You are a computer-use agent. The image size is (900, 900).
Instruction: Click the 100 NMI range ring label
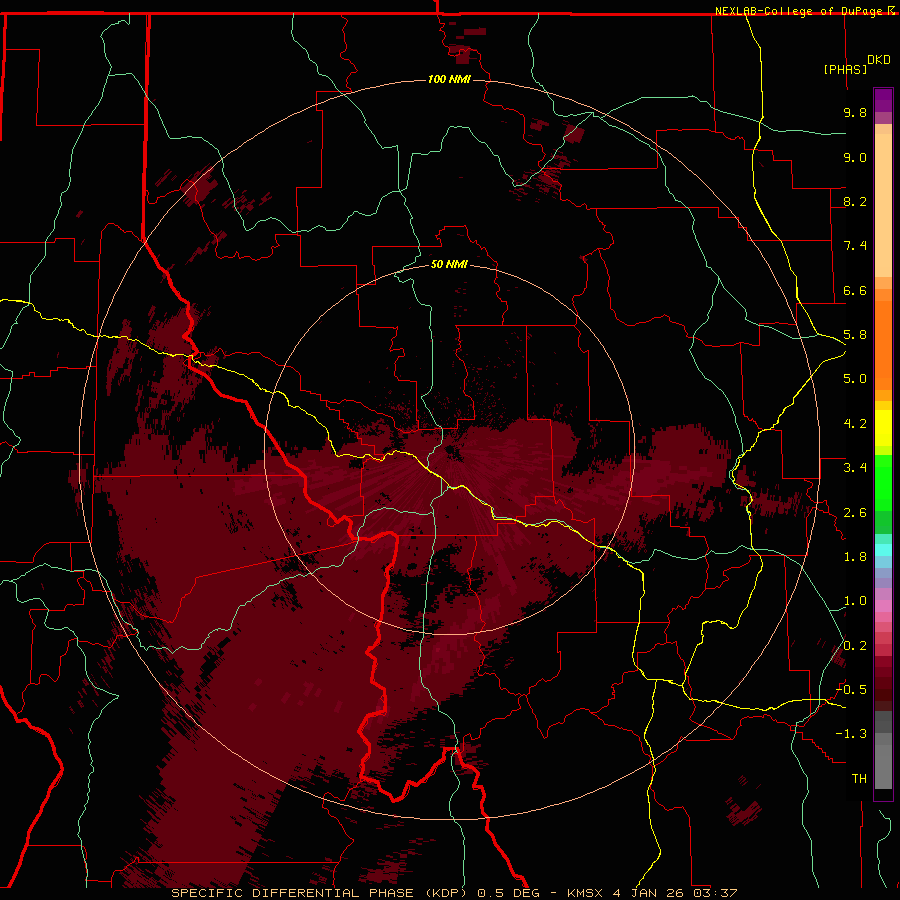[x=449, y=79]
